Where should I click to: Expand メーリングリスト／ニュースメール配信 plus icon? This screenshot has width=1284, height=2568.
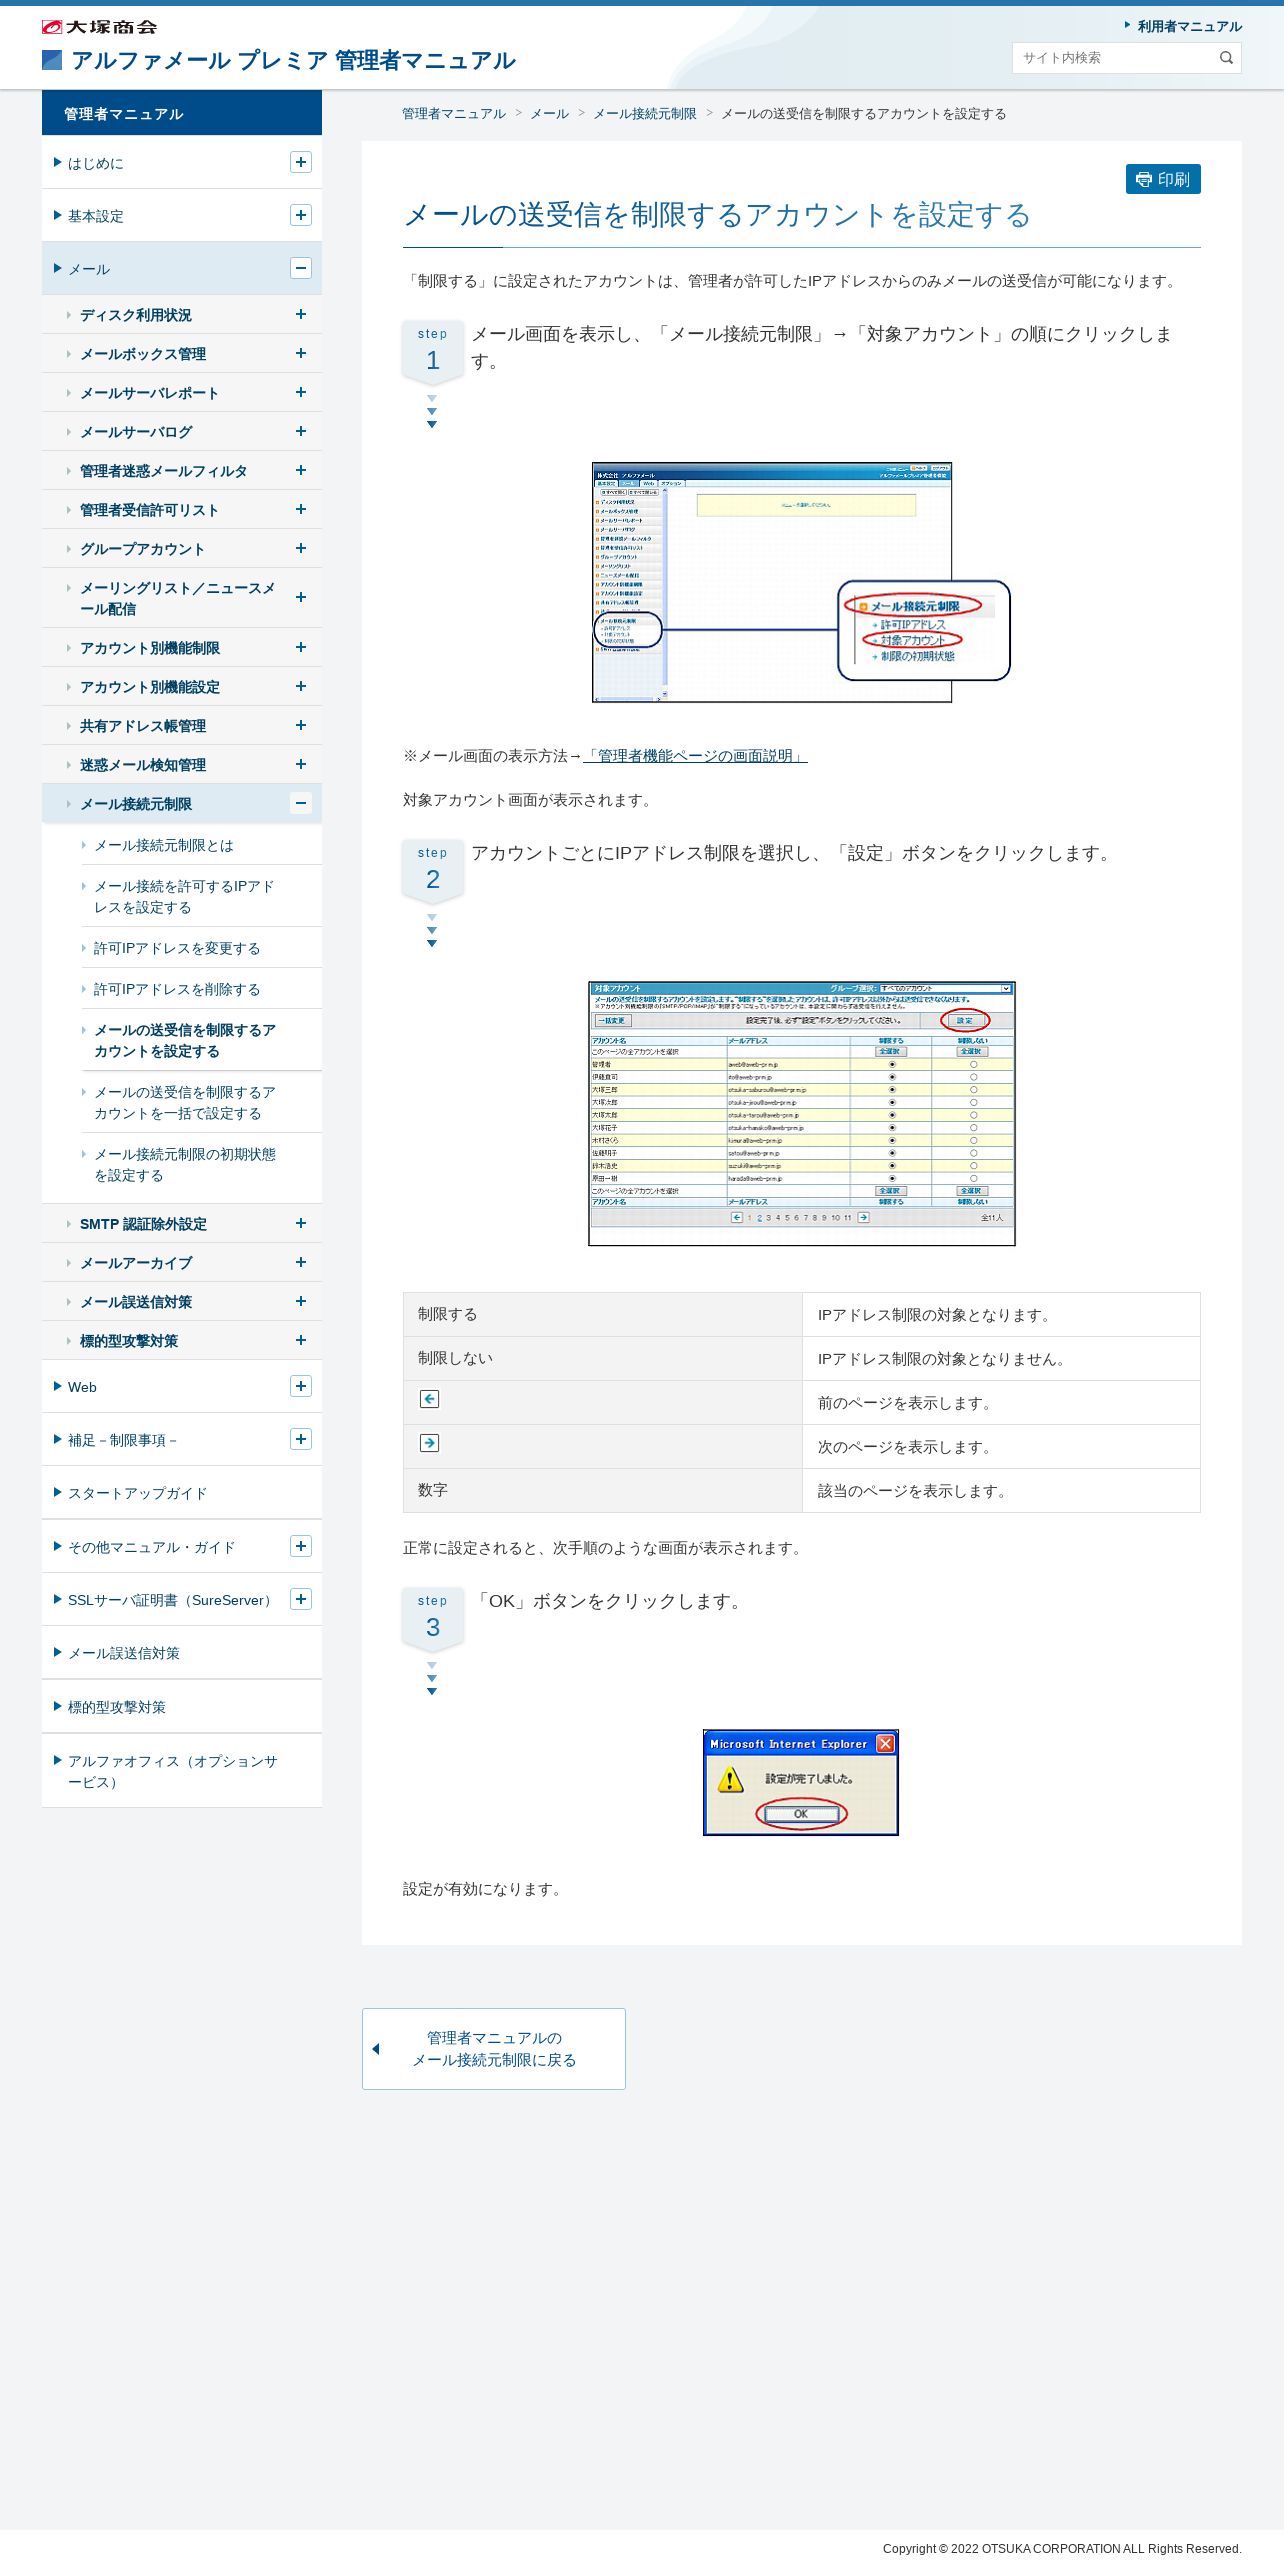pyautogui.click(x=301, y=597)
